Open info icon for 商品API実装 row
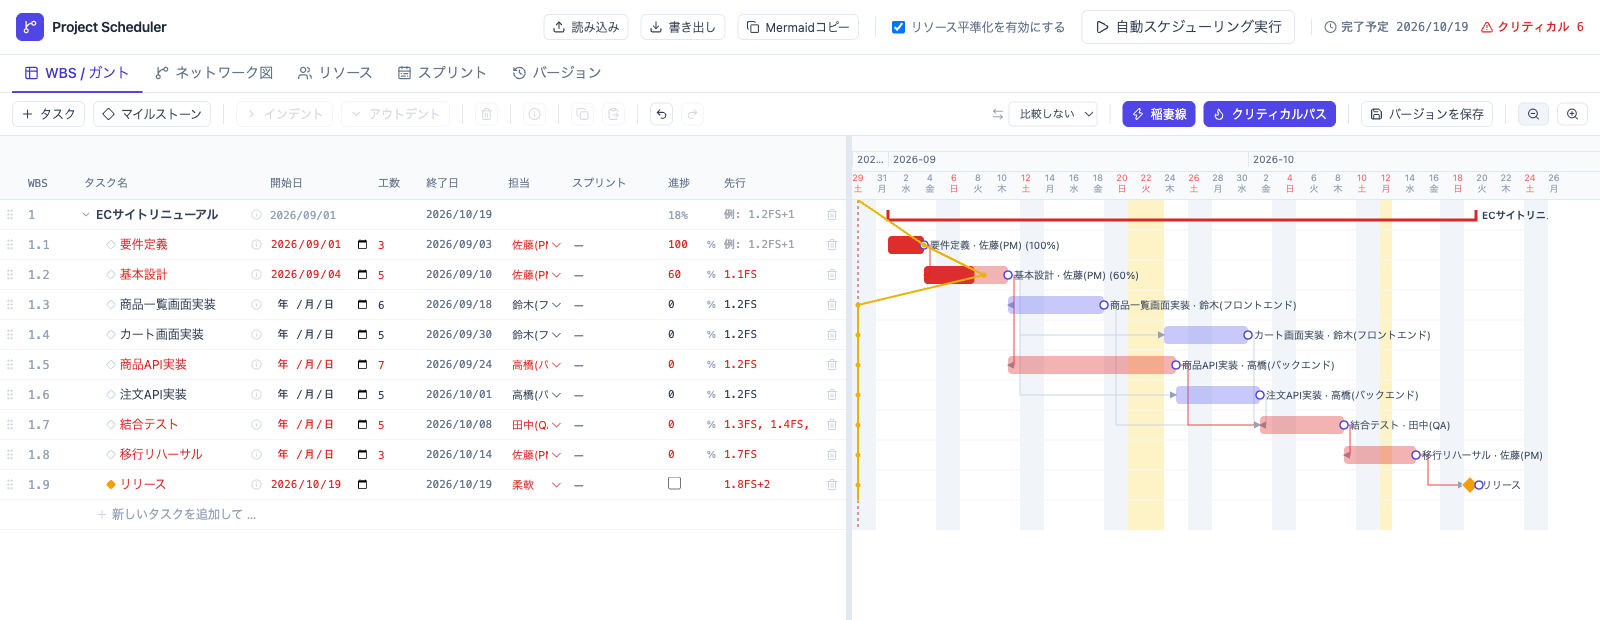1600x620 pixels. pyautogui.click(x=257, y=364)
